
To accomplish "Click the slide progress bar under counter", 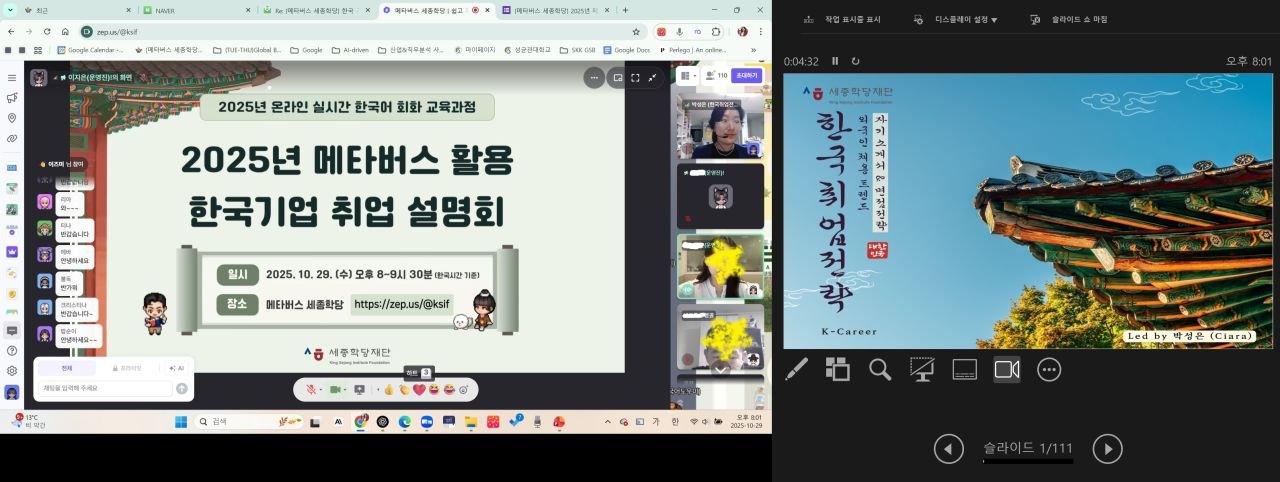I will pyautogui.click(x=1028, y=462).
